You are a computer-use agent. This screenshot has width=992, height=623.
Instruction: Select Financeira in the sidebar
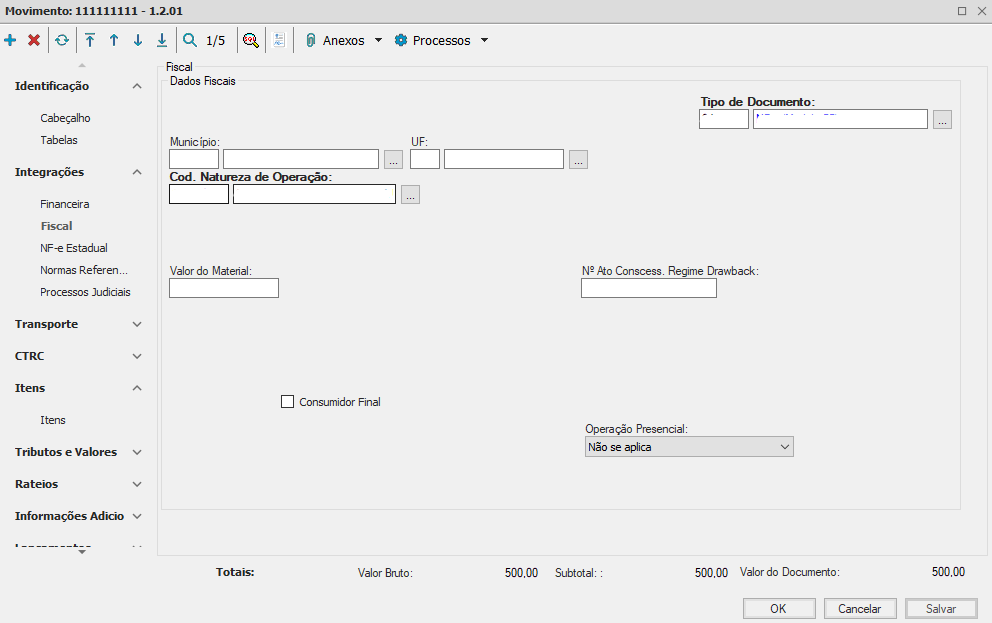pyautogui.click(x=65, y=204)
